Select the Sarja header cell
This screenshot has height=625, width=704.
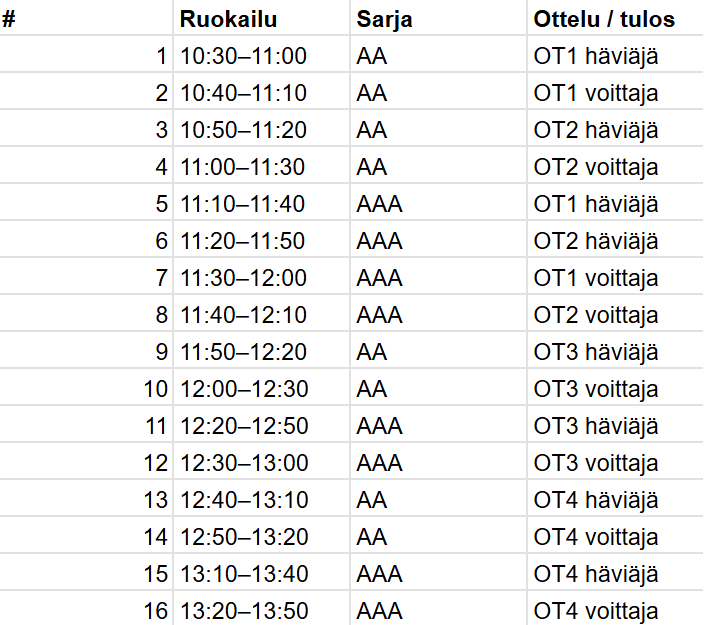pyautogui.click(x=438, y=18)
